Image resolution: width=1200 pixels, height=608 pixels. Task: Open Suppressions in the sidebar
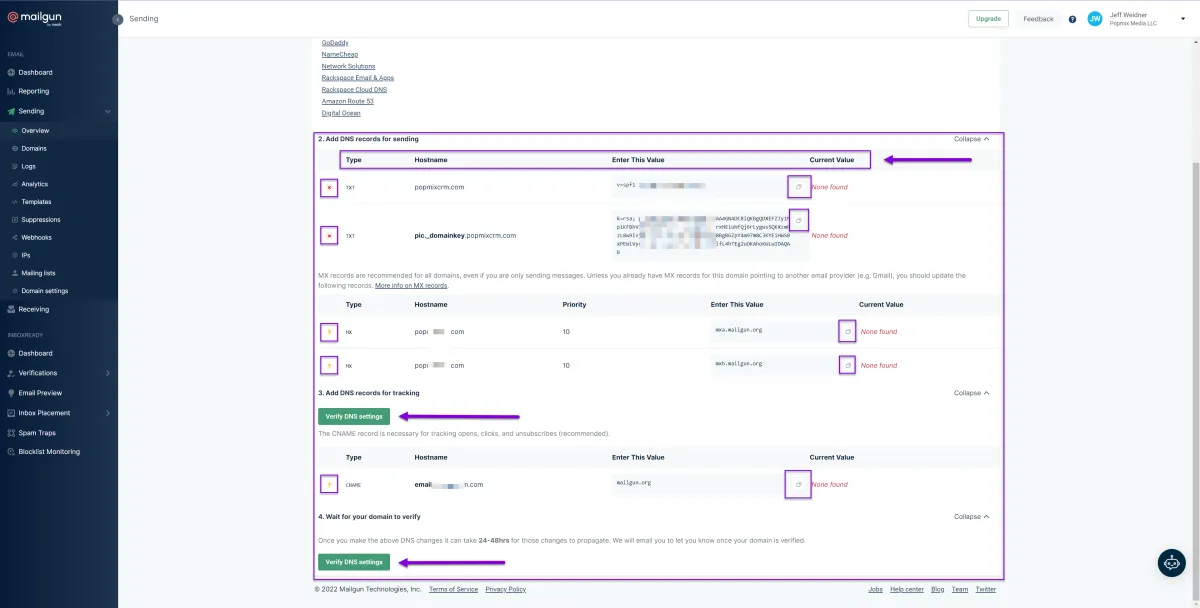tap(41, 220)
